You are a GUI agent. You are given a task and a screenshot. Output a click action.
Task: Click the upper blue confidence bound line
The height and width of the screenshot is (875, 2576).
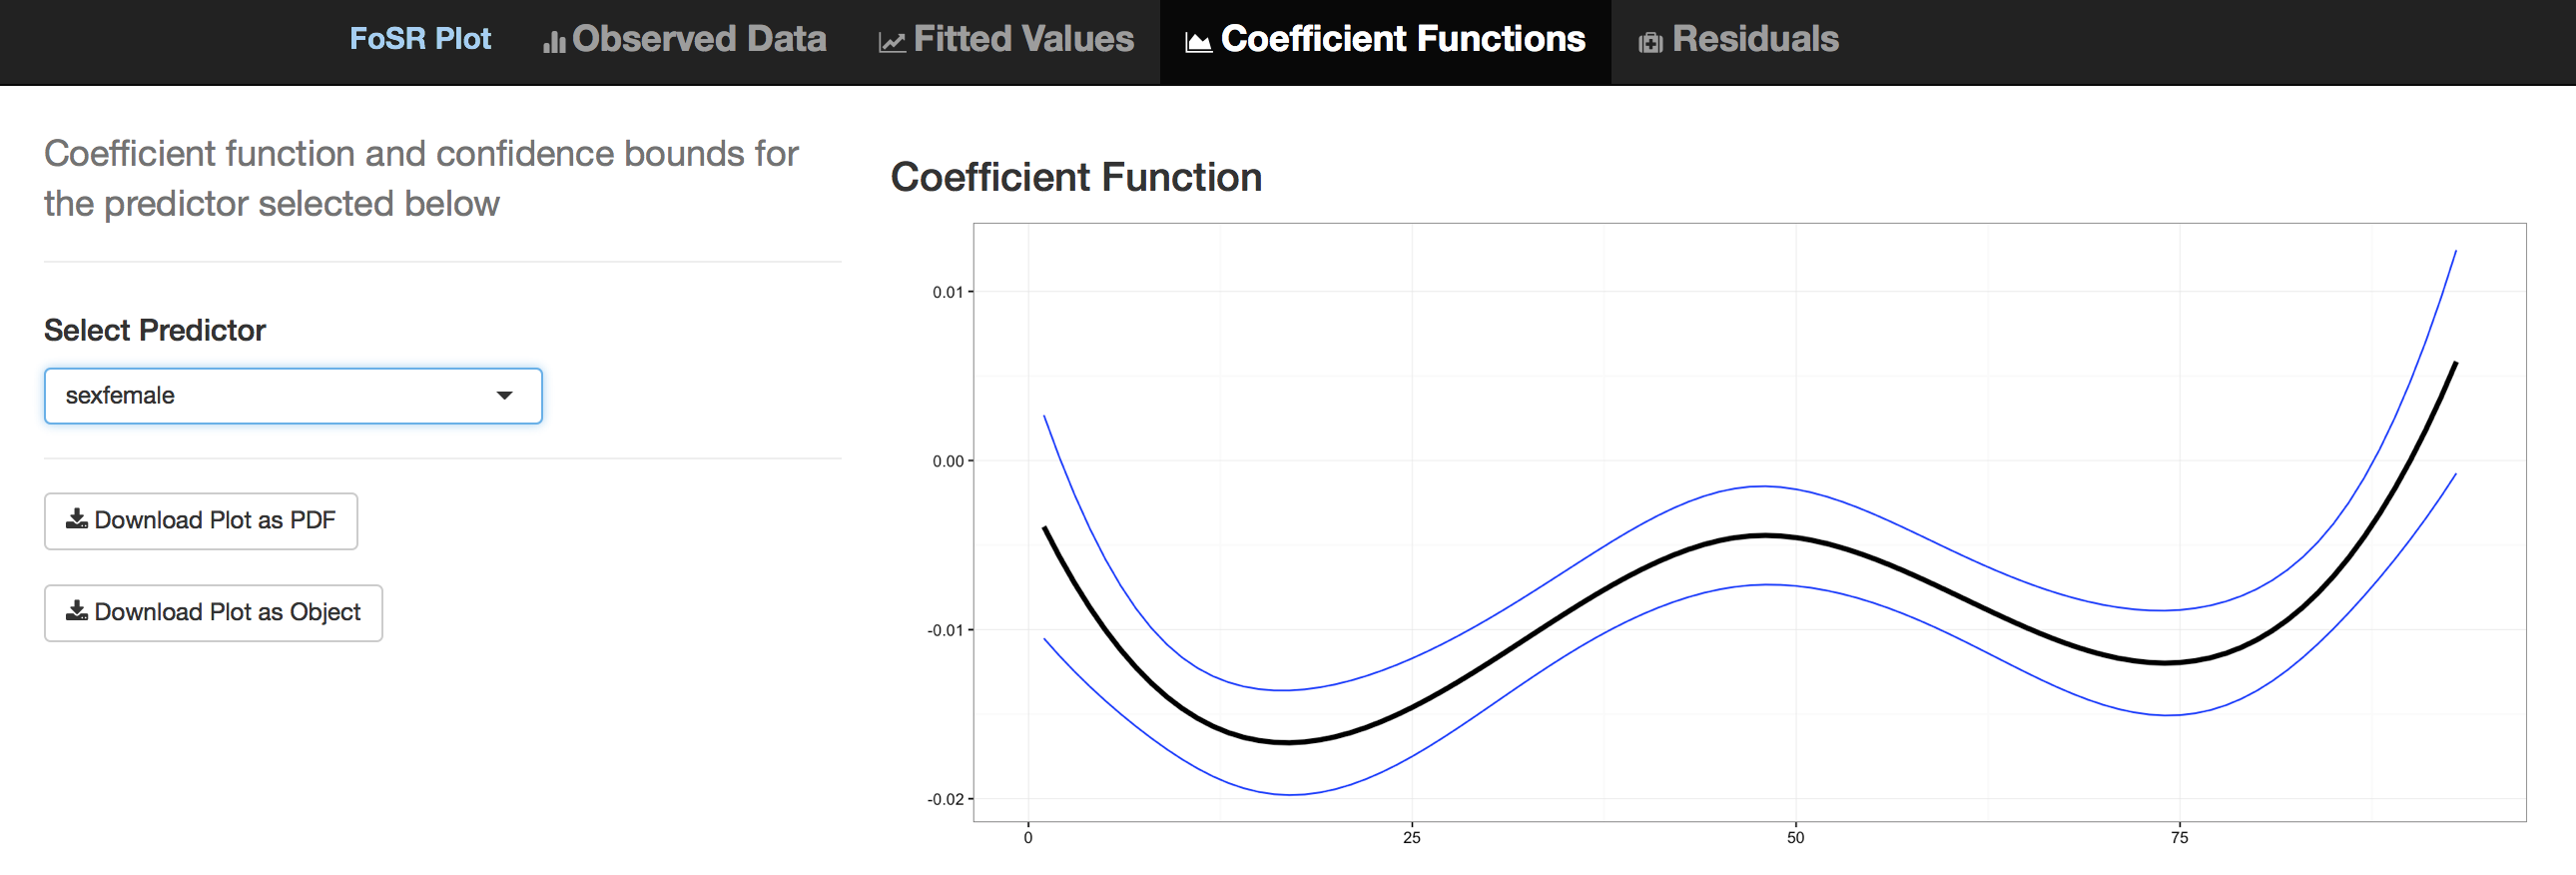coord(1765,487)
